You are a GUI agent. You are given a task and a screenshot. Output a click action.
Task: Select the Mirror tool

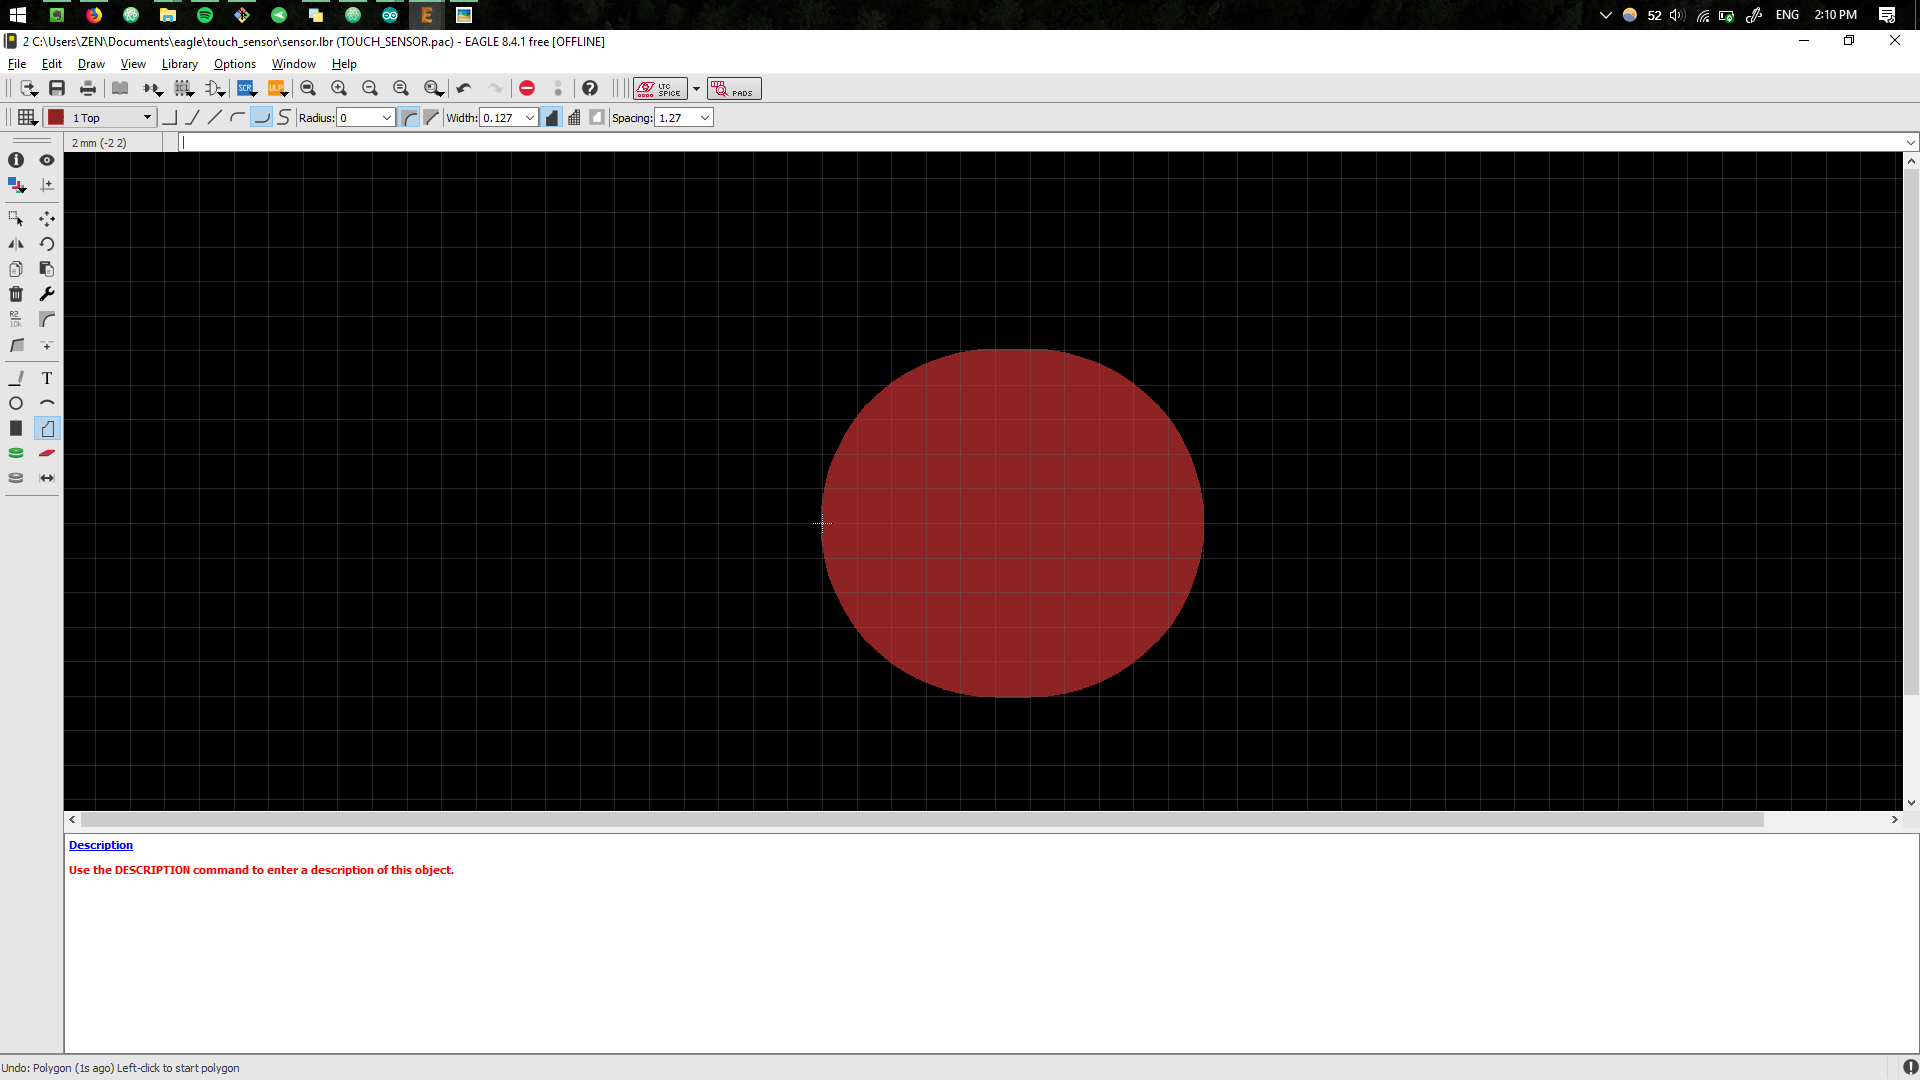pyautogui.click(x=16, y=244)
